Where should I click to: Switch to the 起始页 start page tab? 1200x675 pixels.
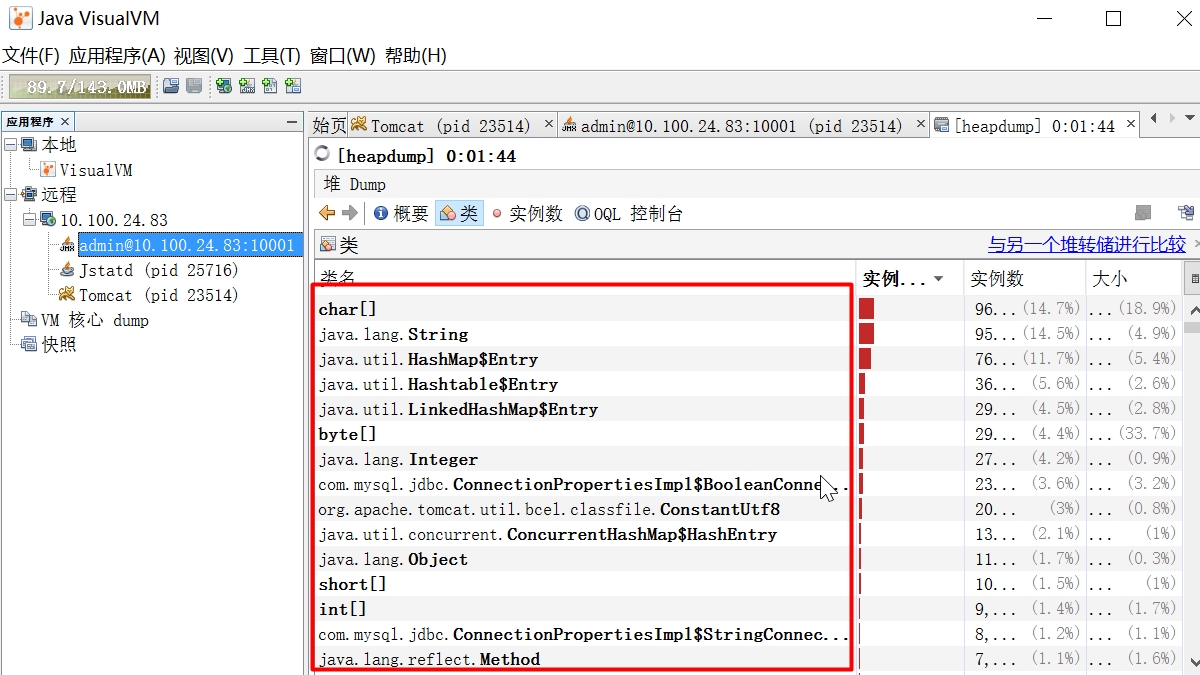[x=328, y=125]
